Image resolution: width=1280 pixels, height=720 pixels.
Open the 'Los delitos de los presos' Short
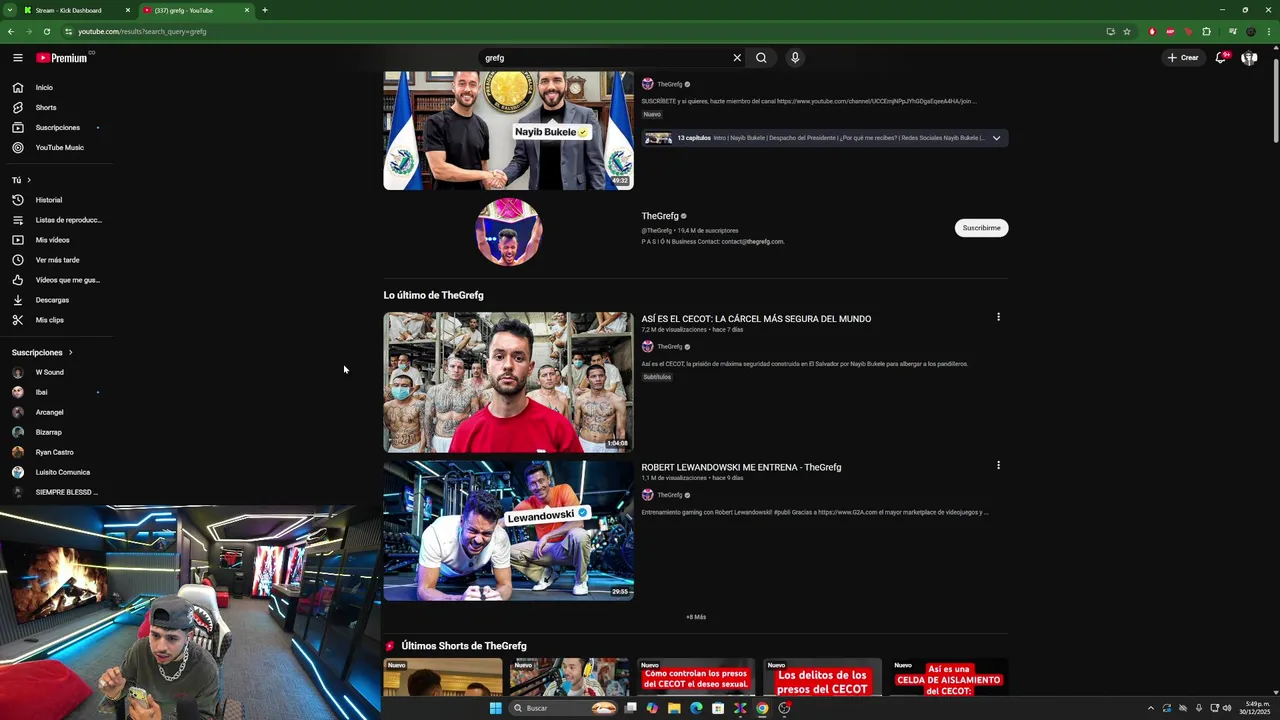click(822, 677)
